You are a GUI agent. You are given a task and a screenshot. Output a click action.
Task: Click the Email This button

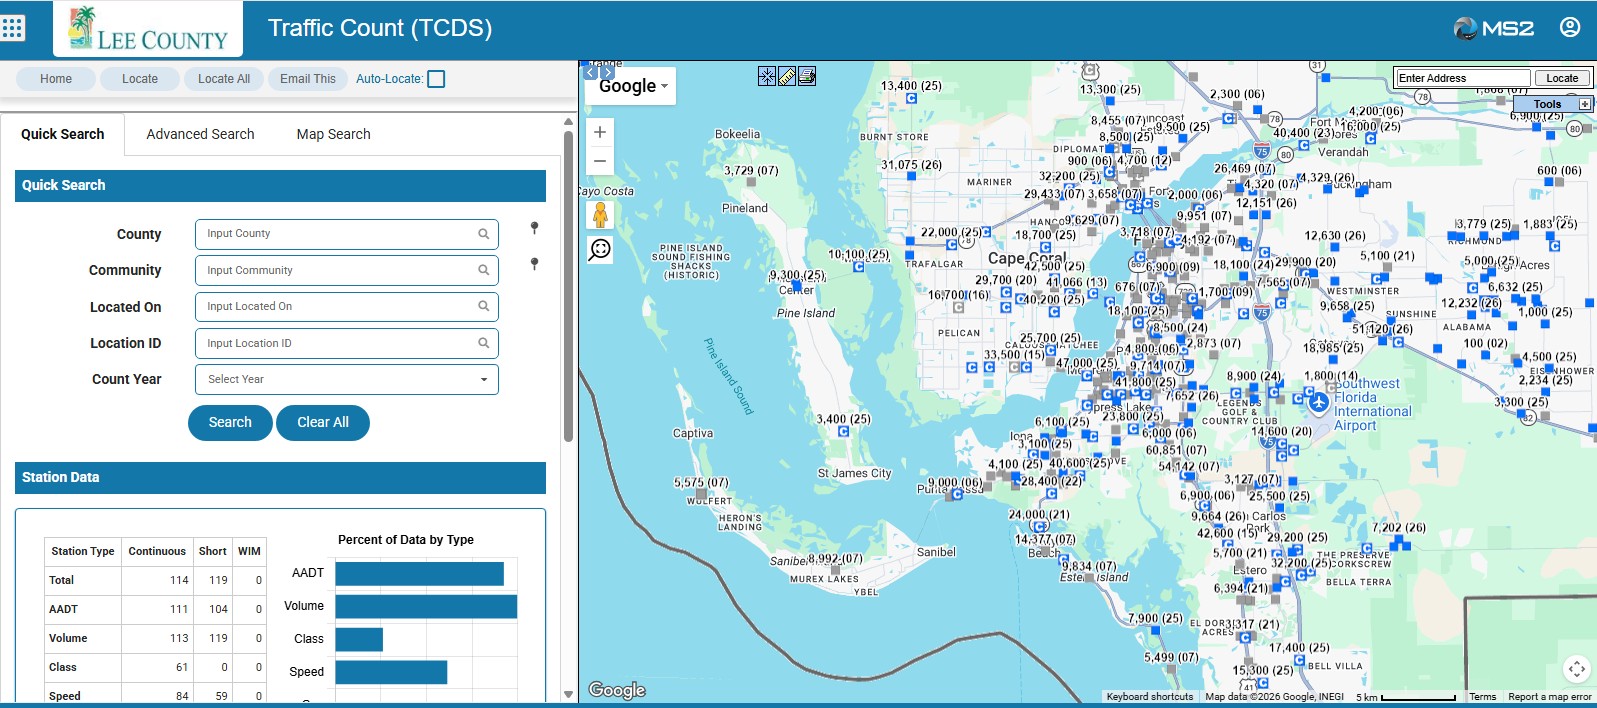(308, 79)
